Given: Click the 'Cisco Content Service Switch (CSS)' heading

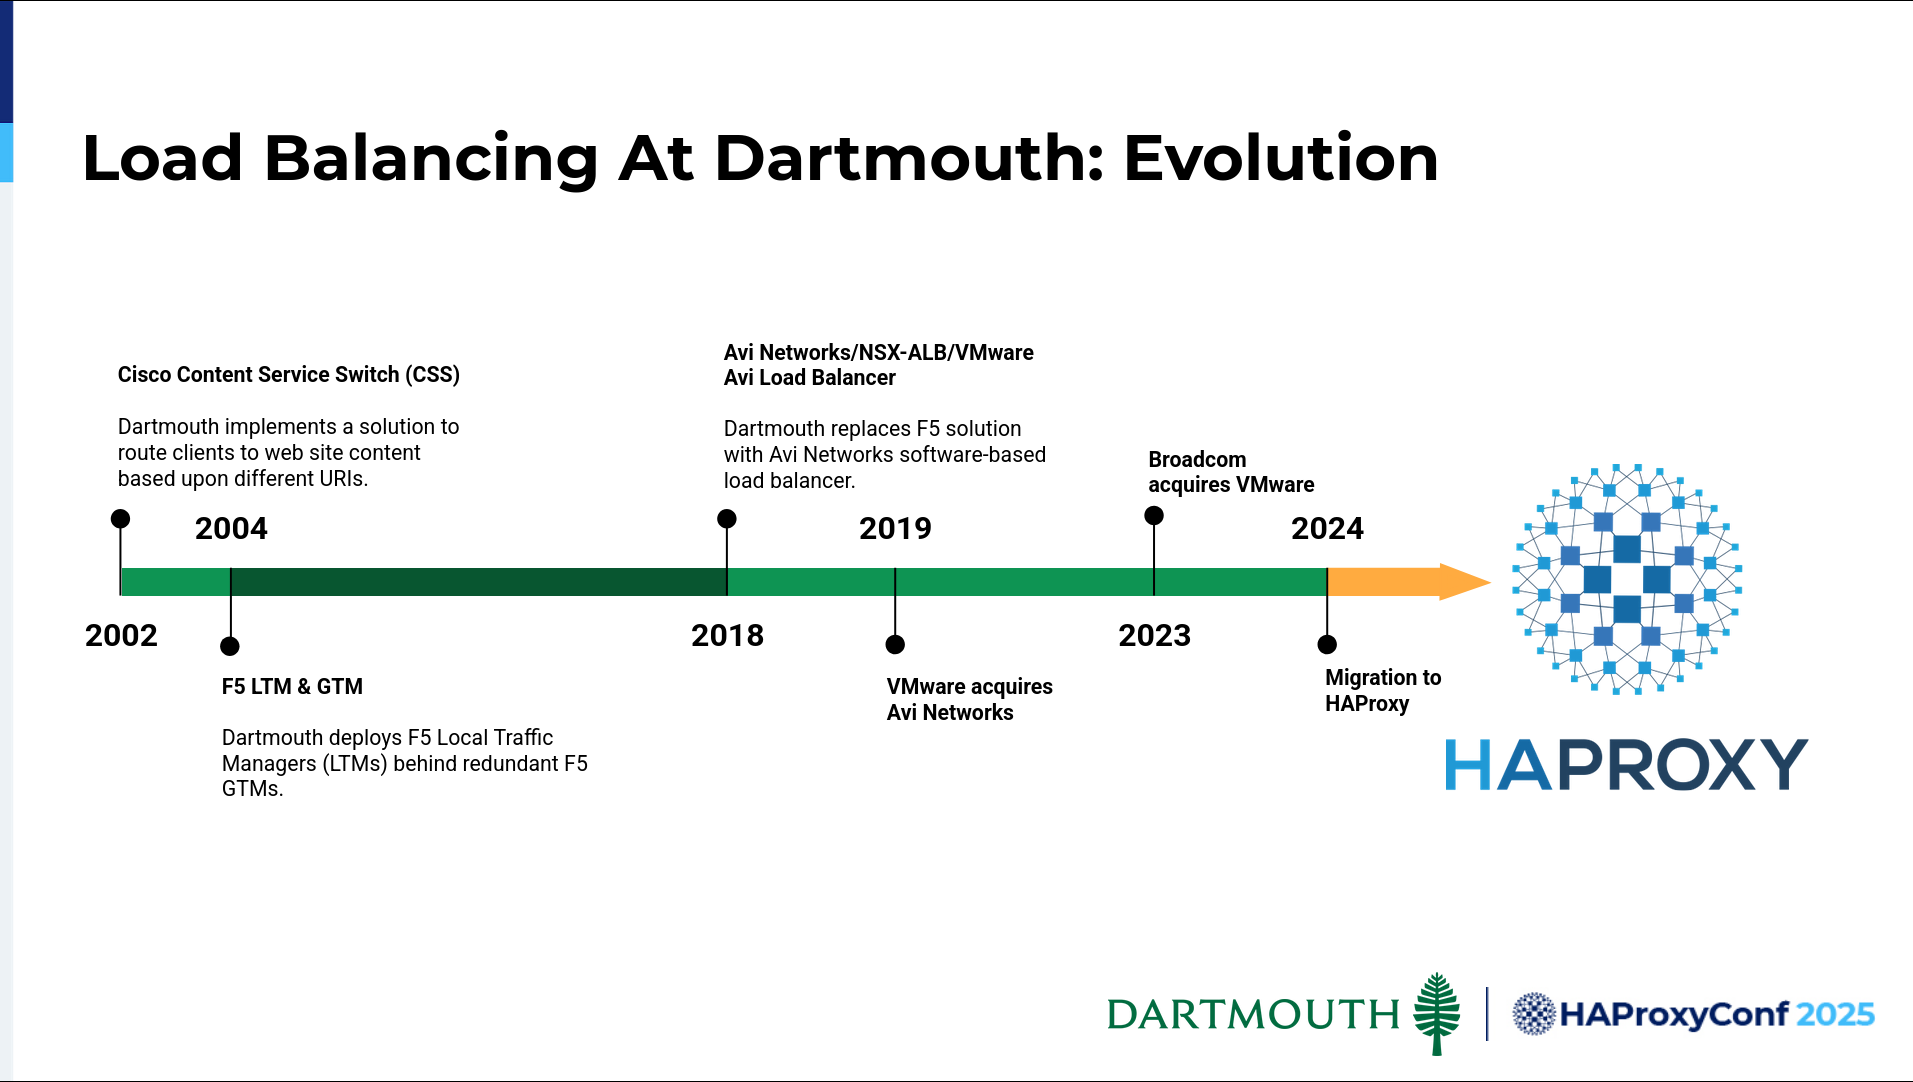Looking at the screenshot, I should point(289,374).
